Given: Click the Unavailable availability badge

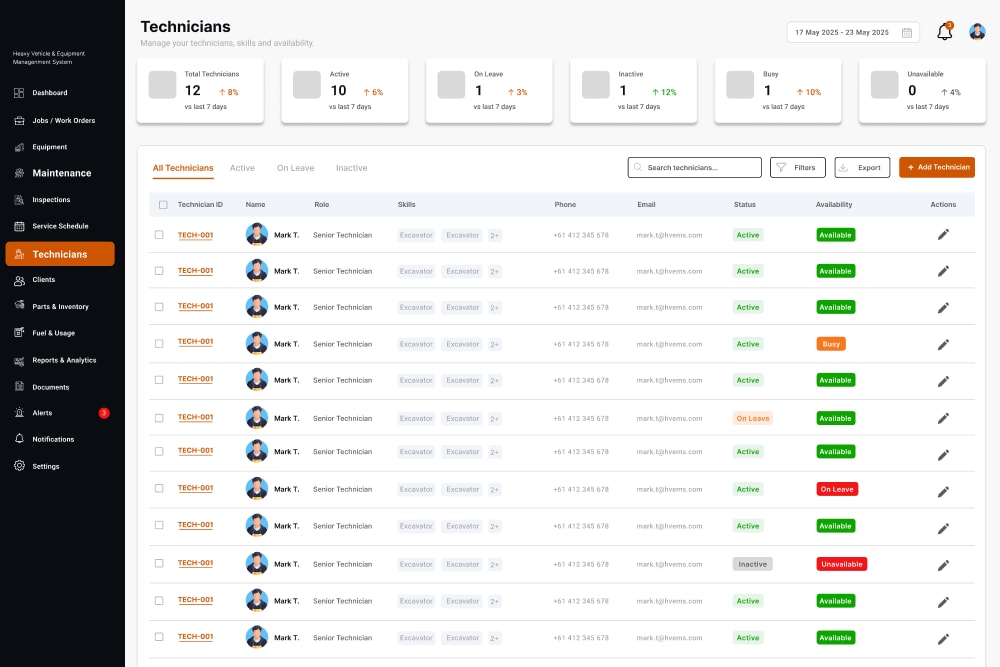Looking at the screenshot, I should pos(842,564).
